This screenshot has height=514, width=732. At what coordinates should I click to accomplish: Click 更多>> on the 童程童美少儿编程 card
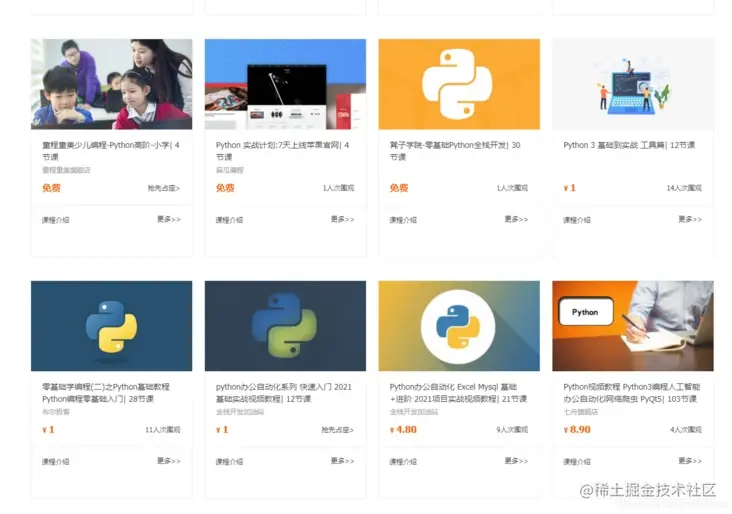click(169, 219)
